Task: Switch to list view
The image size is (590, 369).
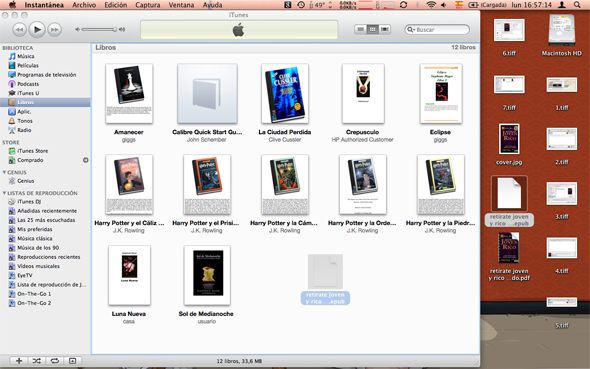Action: pyautogui.click(x=360, y=29)
